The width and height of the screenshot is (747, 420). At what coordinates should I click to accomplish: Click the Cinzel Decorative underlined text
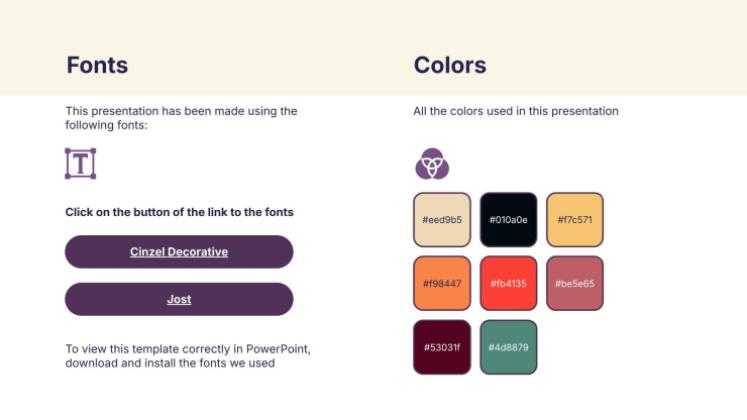179,252
